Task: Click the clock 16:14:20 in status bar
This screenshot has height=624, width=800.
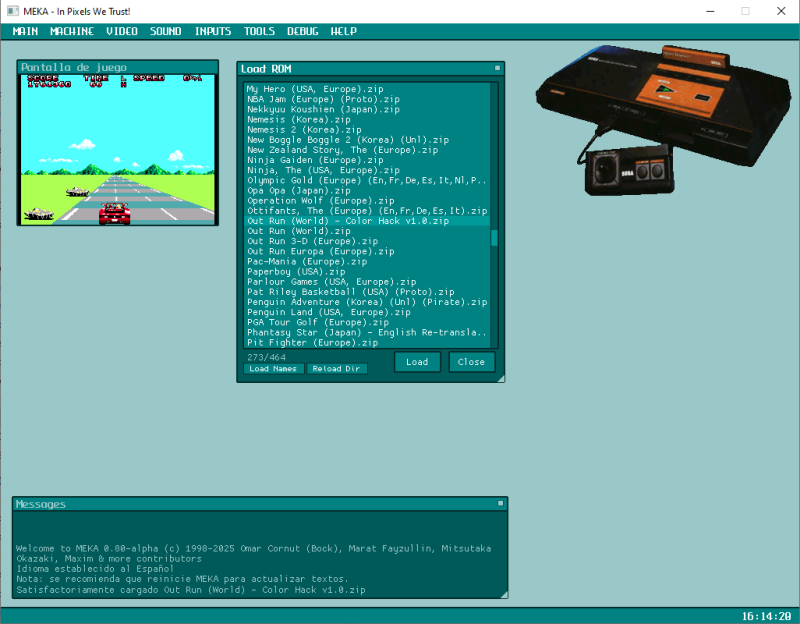Action: pos(766,616)
